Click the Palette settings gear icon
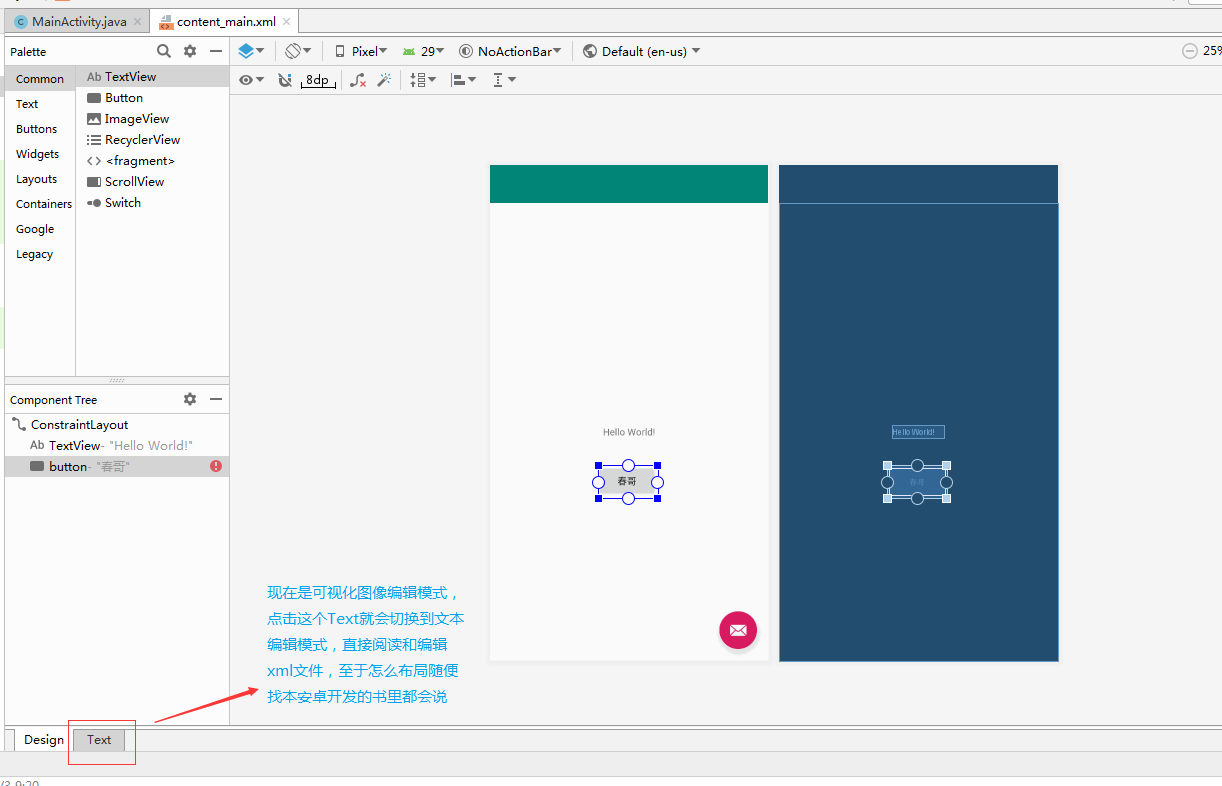 [189, 51]
